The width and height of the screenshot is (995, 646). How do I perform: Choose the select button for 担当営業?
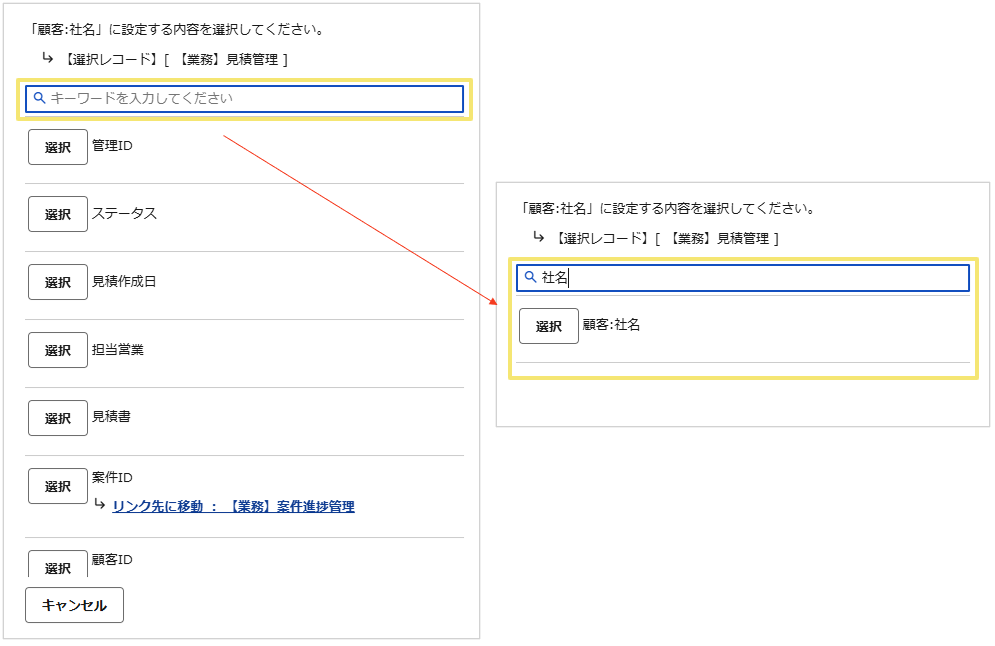point(58,350)
